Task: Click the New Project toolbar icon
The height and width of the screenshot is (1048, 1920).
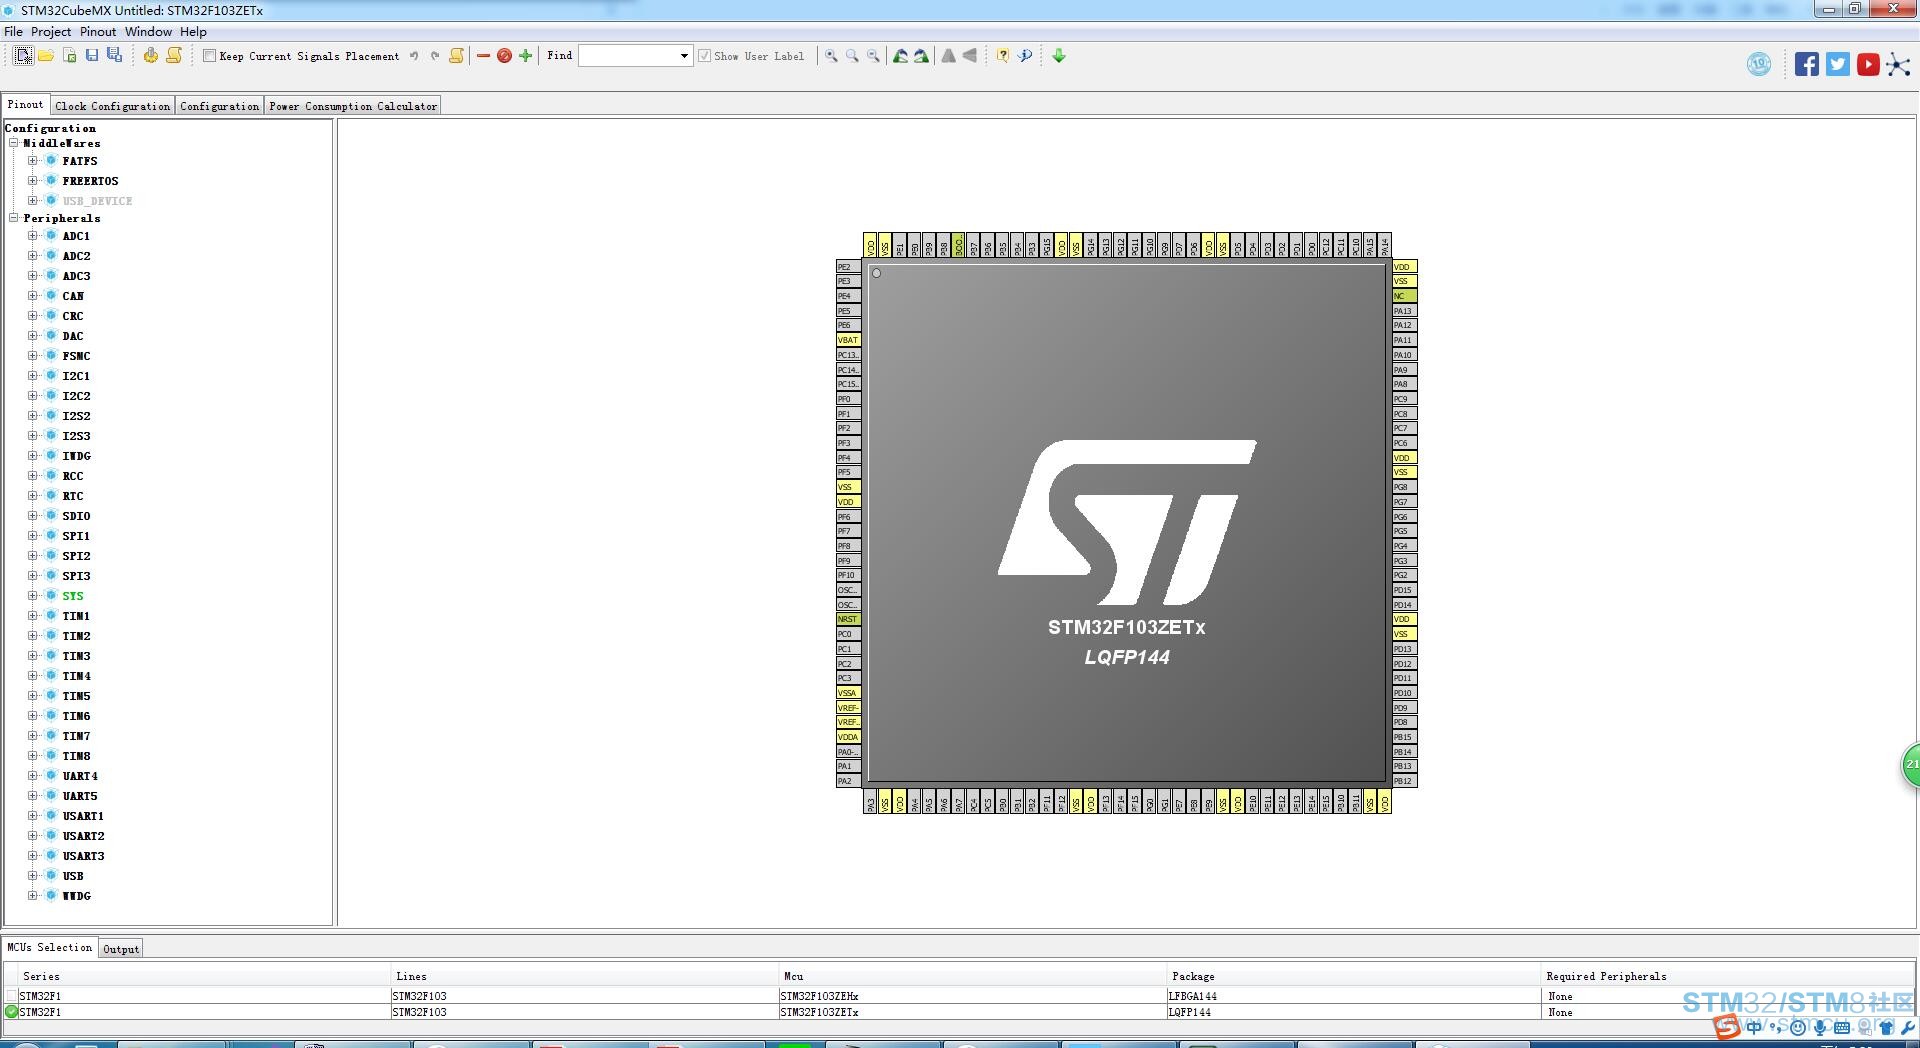Action: 23,56
